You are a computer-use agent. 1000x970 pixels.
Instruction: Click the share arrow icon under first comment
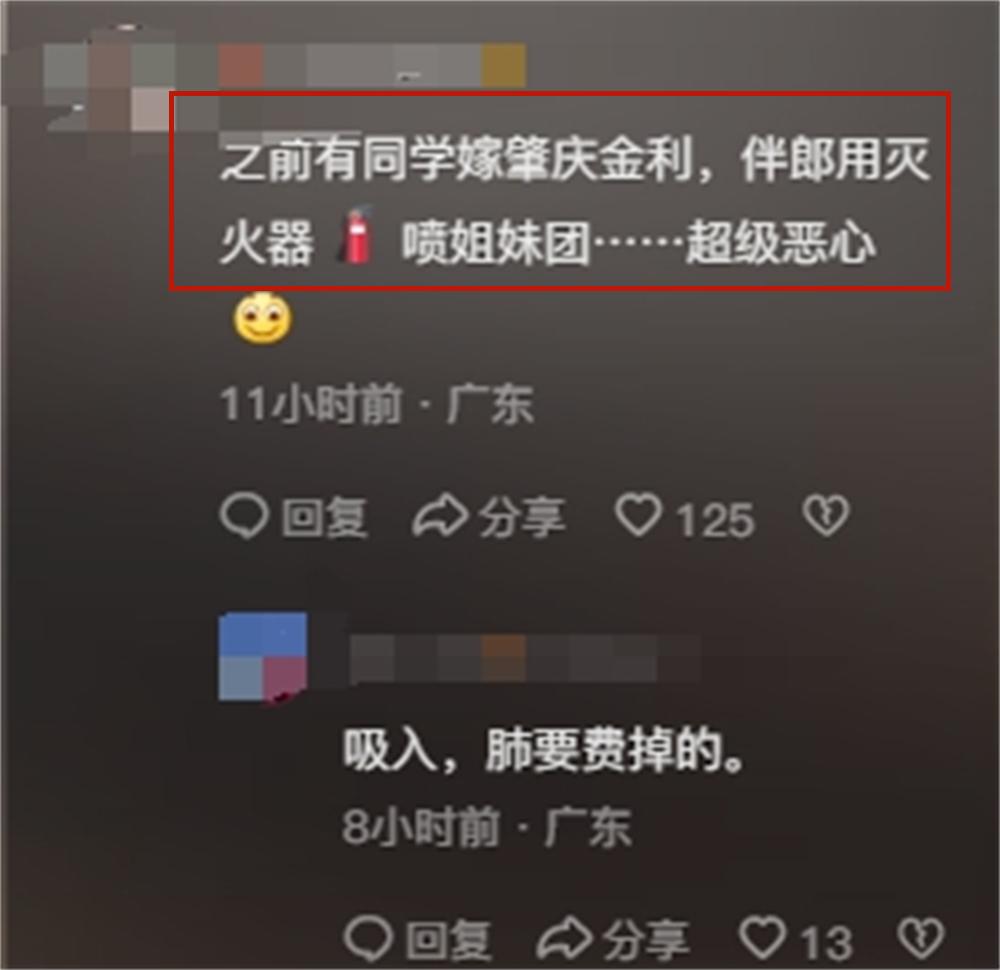click(441, 516)
